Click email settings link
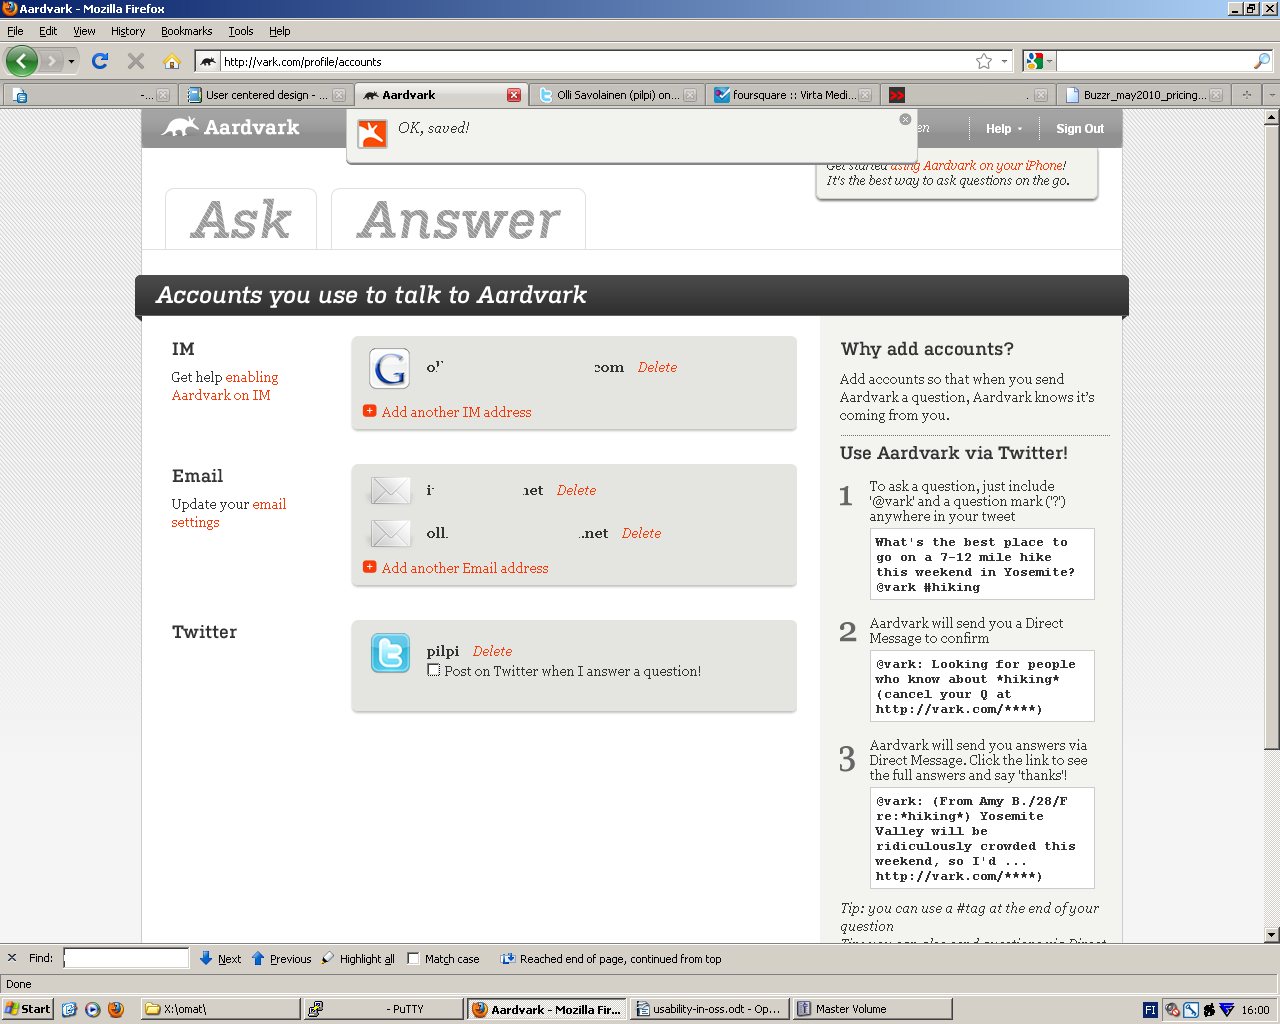The height and width of the screenshot is (1024, 1280). (229, 513)
